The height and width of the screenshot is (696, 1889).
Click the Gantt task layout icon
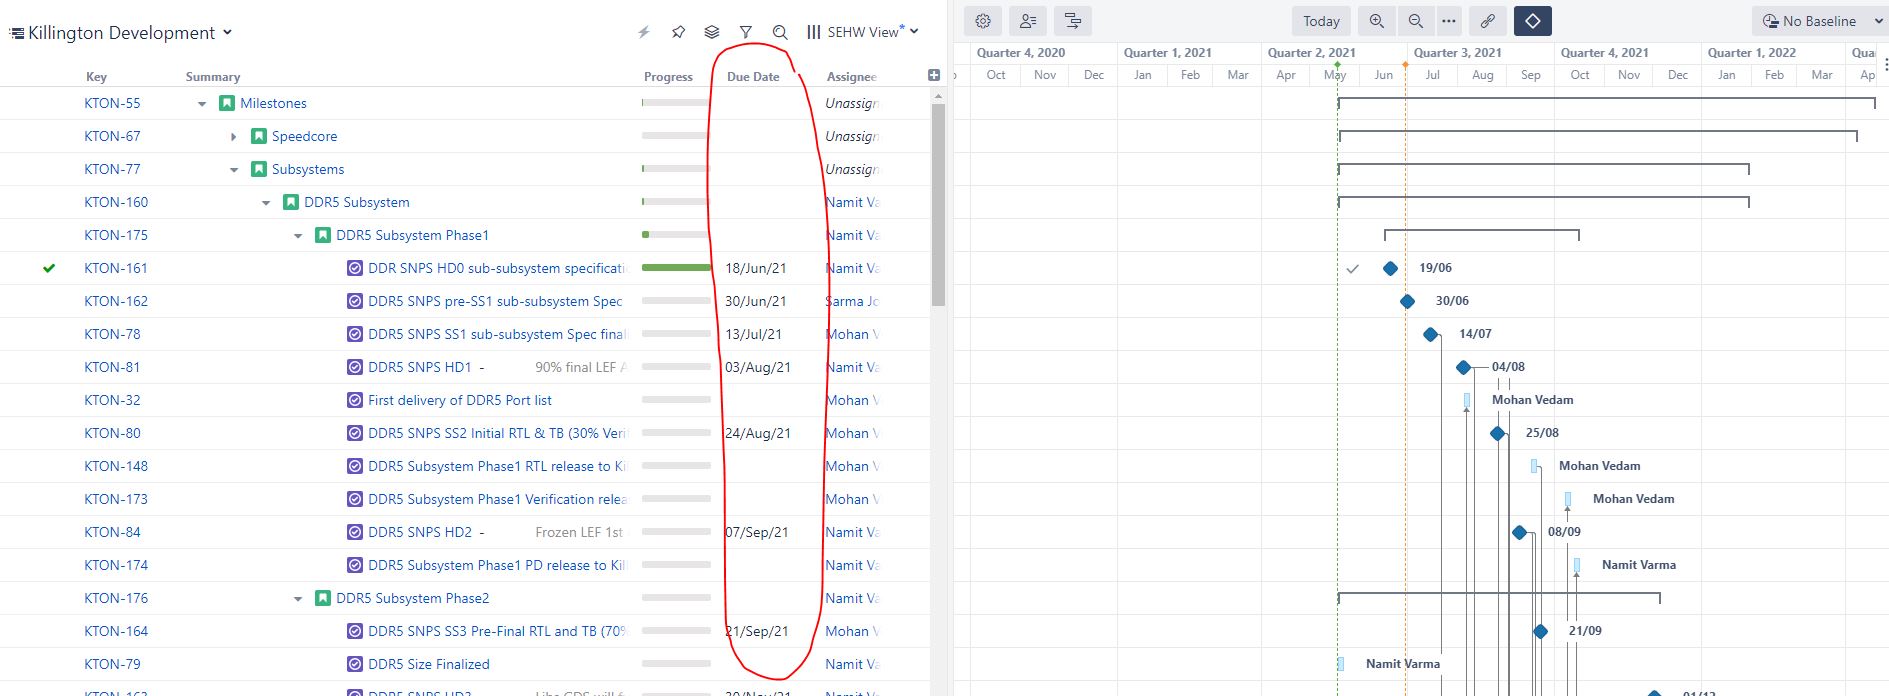(x=1073, y=21)
